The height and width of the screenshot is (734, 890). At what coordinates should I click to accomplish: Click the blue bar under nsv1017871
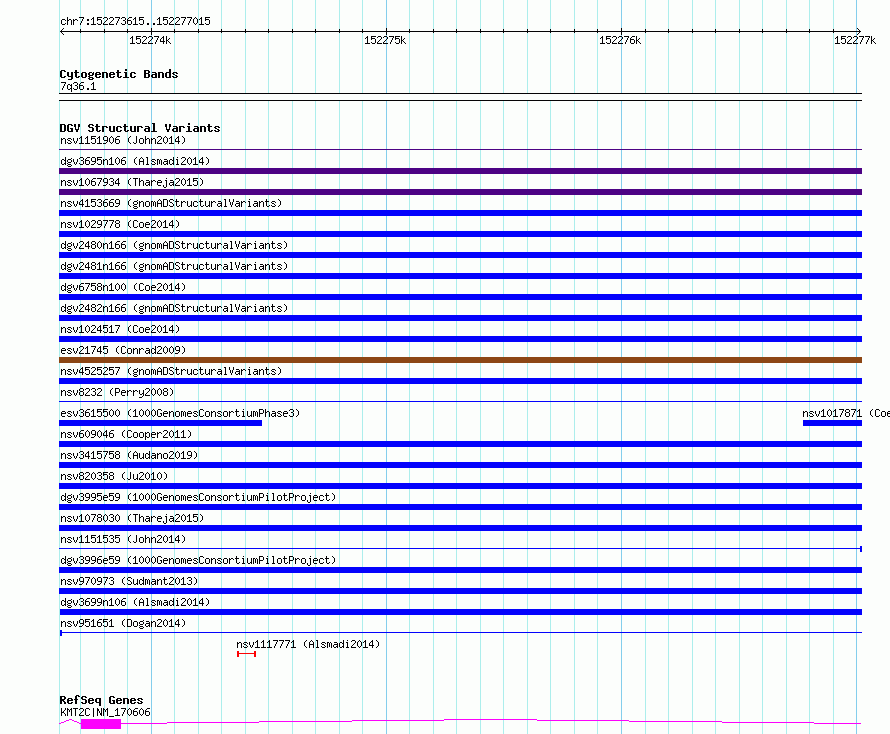833,423
